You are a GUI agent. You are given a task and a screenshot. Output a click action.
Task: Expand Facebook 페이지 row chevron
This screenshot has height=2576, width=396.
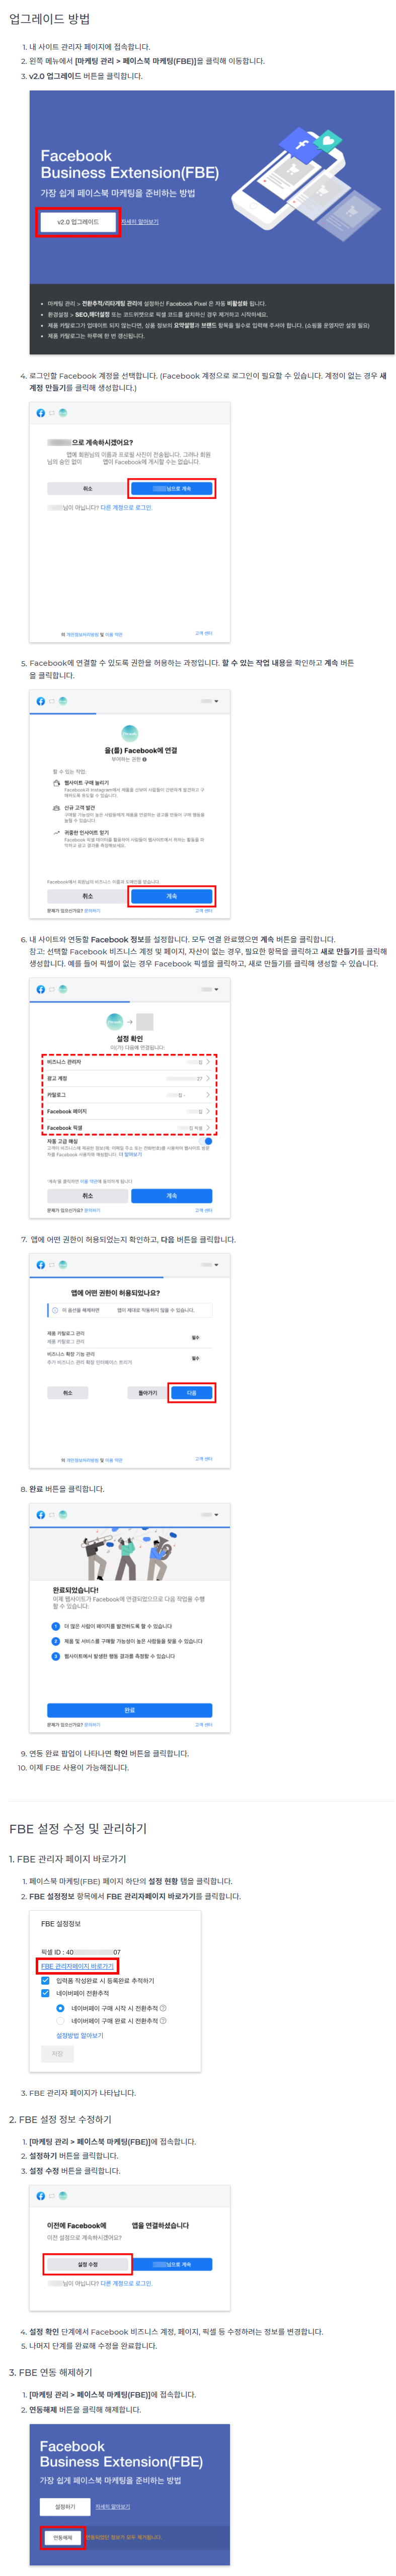pyautogui.click(x=207, y=1111)
